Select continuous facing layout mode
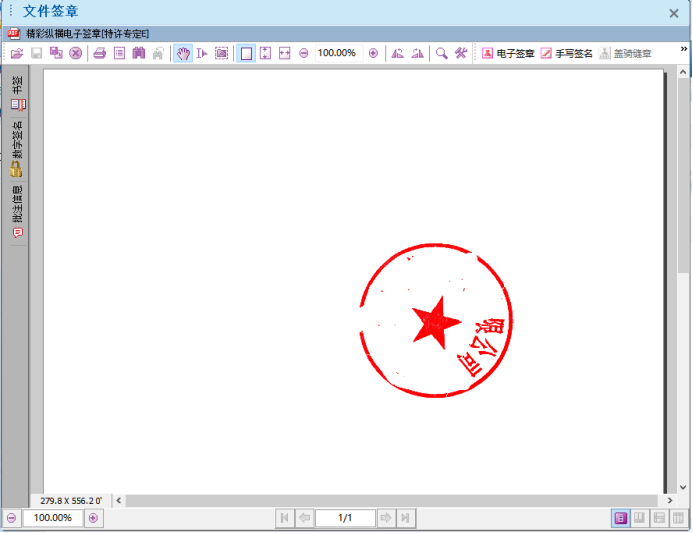 point(678,518)
